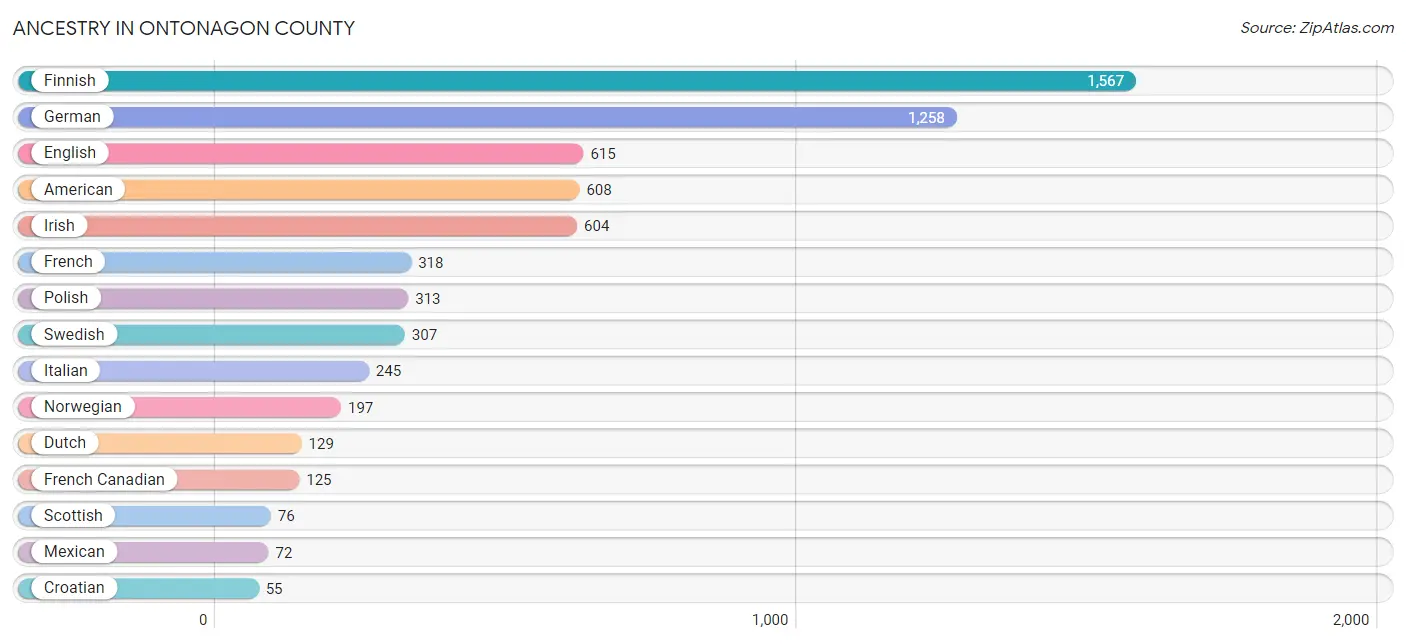
Task: Click the 1,000 axis label
Action: tap(770, 620)
